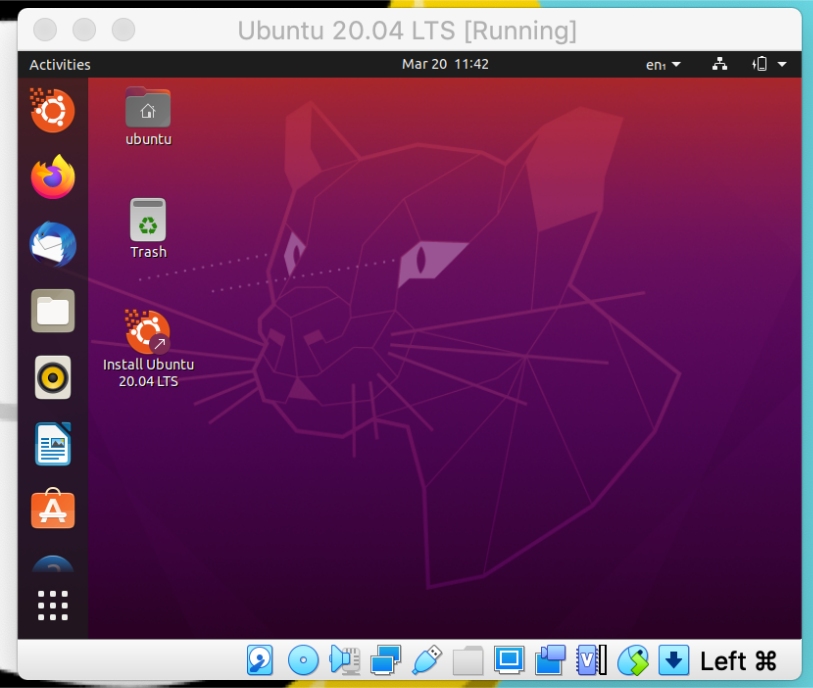Open the Trash desktop icon
This screenshot has height=688, width=813.
[x=148, y=229]
